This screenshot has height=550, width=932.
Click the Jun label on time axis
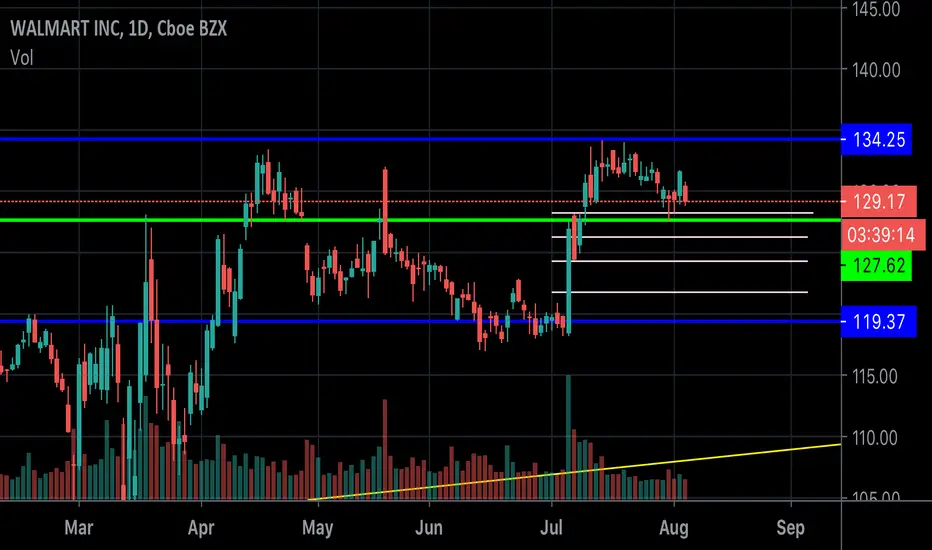429,527
